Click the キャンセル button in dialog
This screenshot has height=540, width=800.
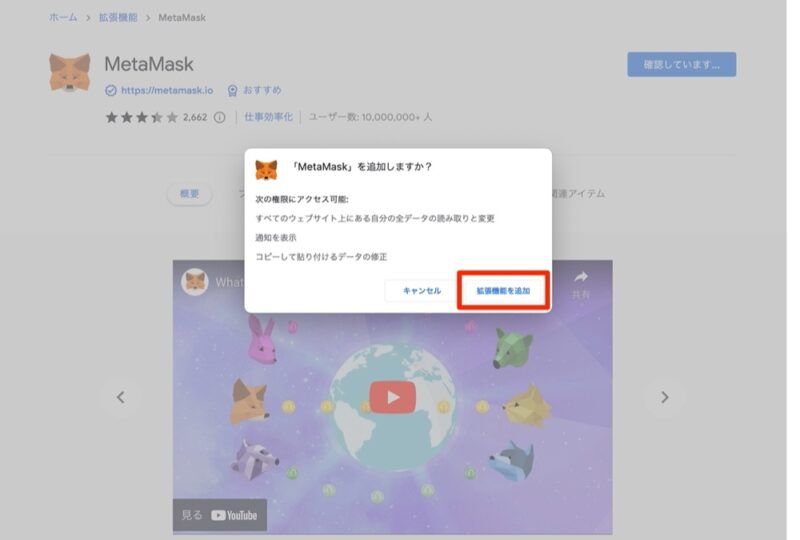pyautogui.click(x=421, y=290)
